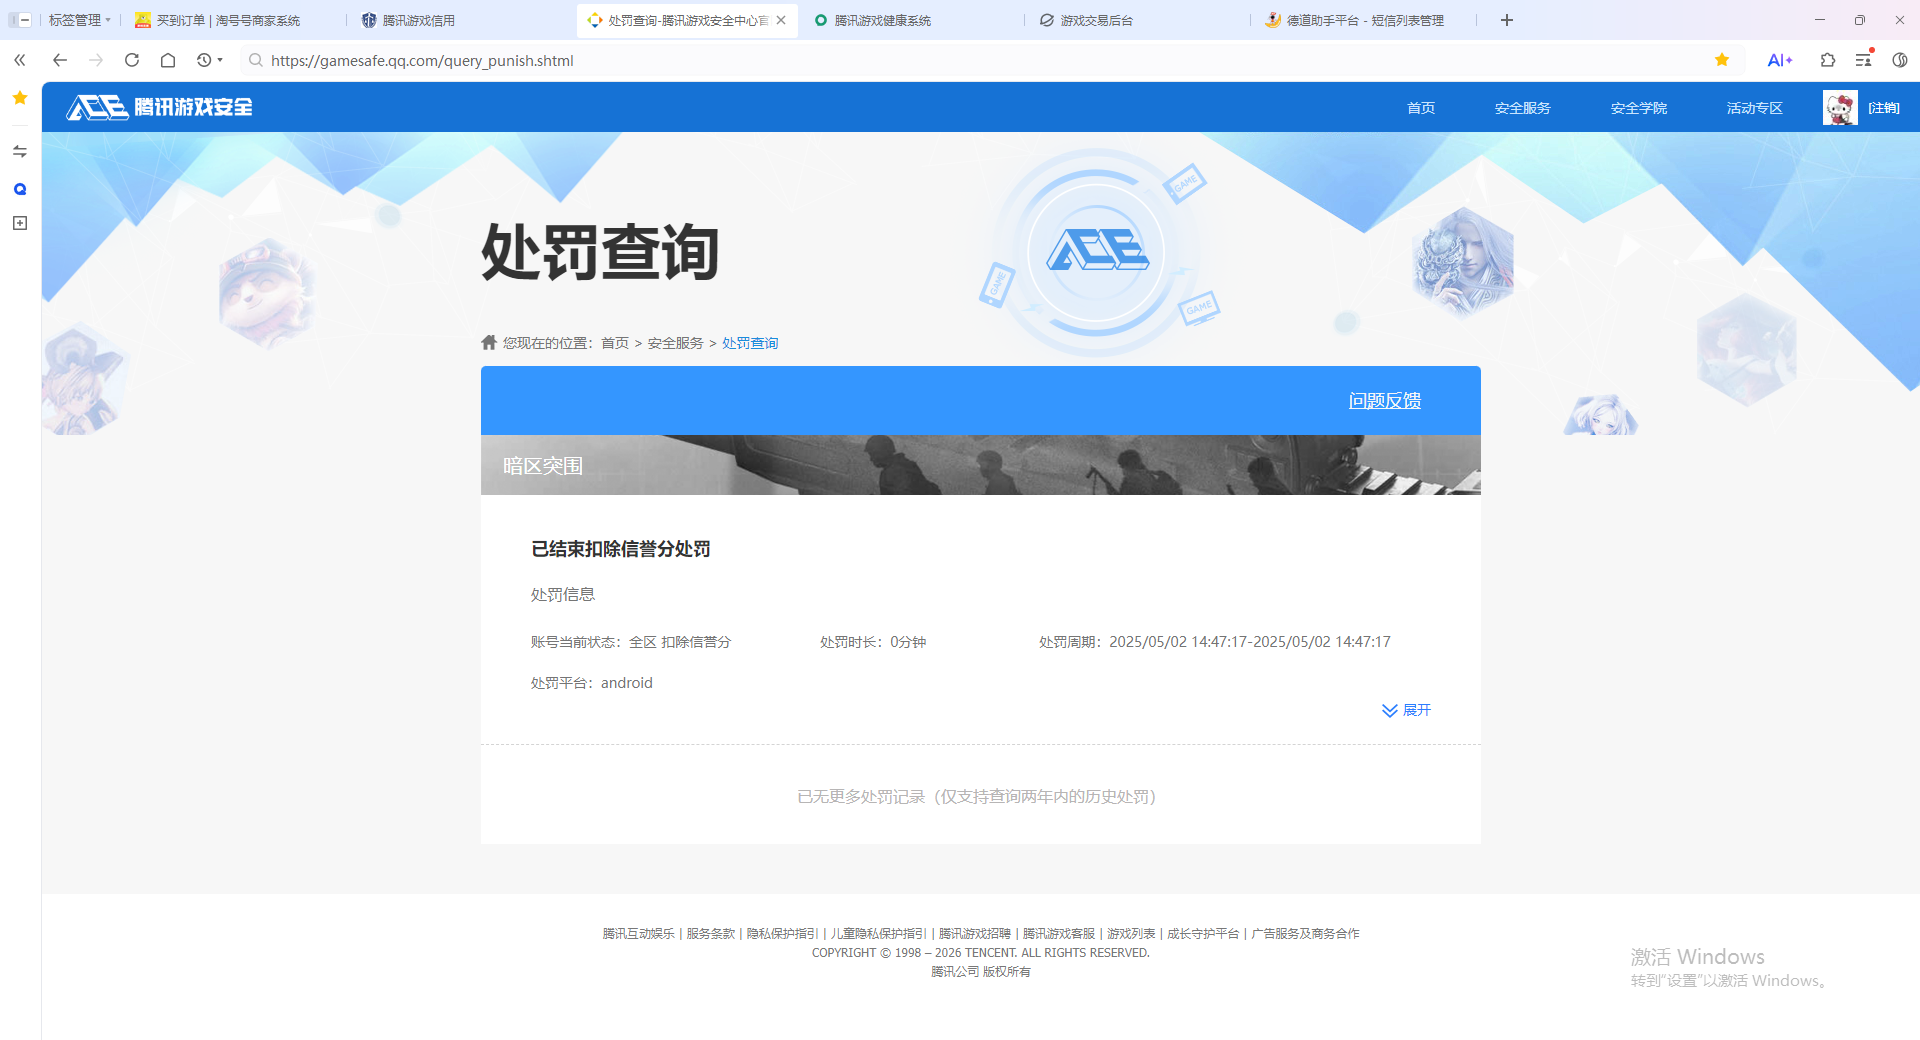The width and height of the screenshot is (1920, 1040).
Task: Click the 注销 logout link
Action: [x=1884, y=108]
